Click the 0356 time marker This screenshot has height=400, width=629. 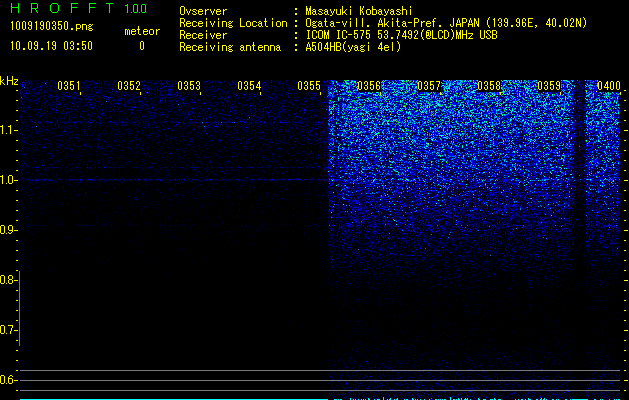[x=369, y=86]
